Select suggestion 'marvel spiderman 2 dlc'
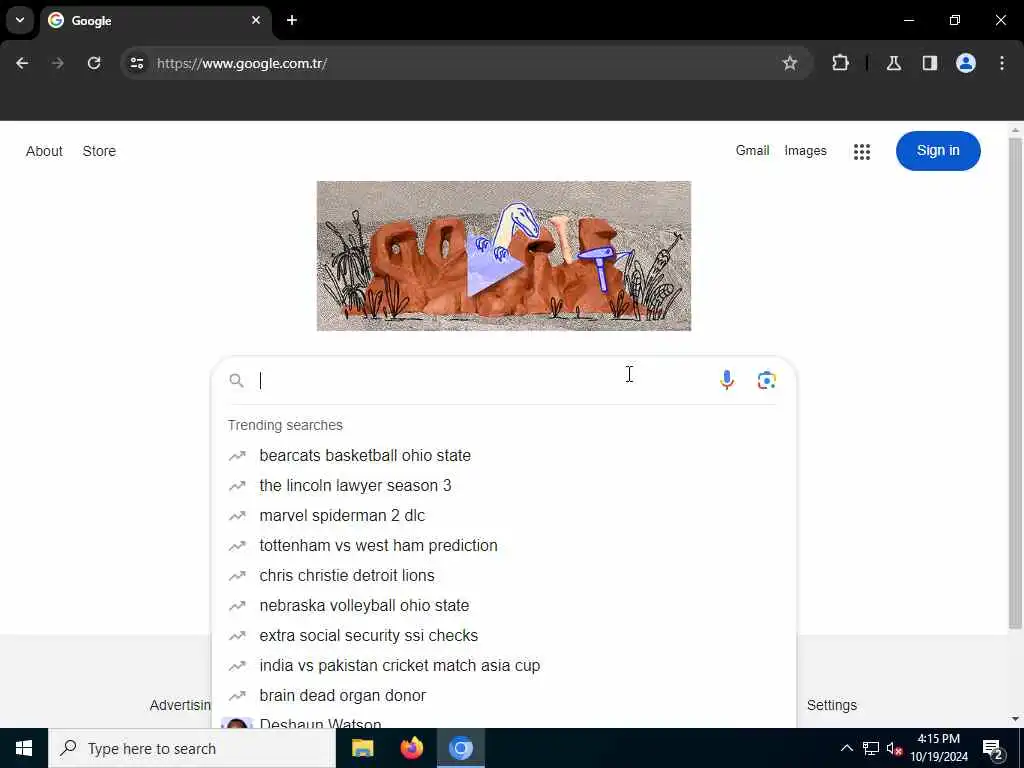This screenshot has width=1024, height=768. [504, 515]
